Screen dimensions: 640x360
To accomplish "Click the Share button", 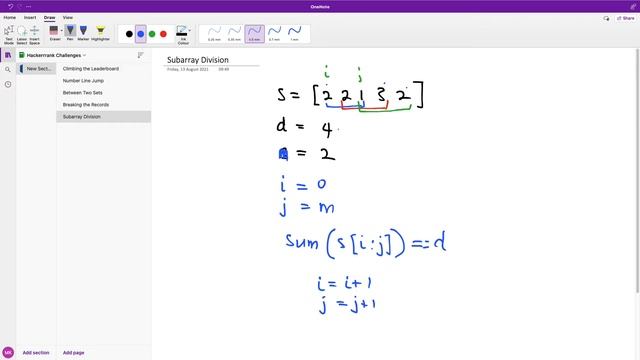I will (x=626, y=18).
